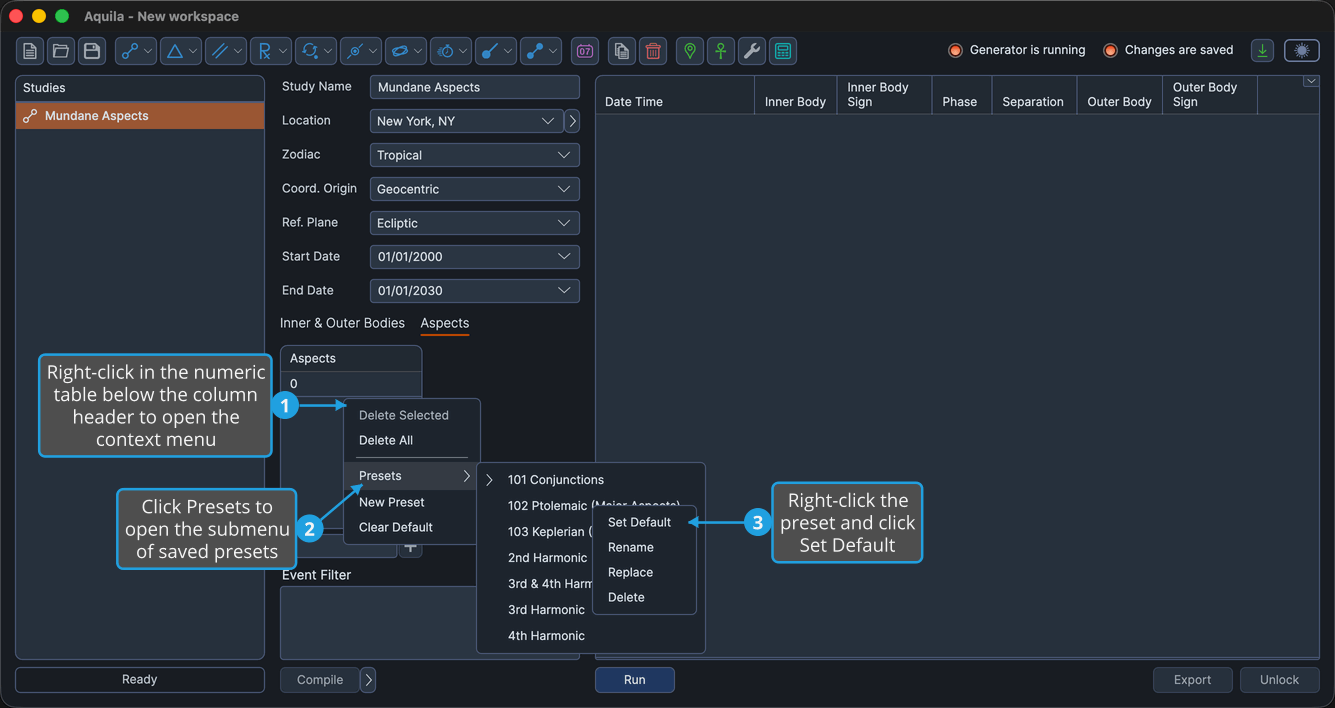Select the two-node aspect study tool
The image size is (1335, 708).
tap(129, 51)
